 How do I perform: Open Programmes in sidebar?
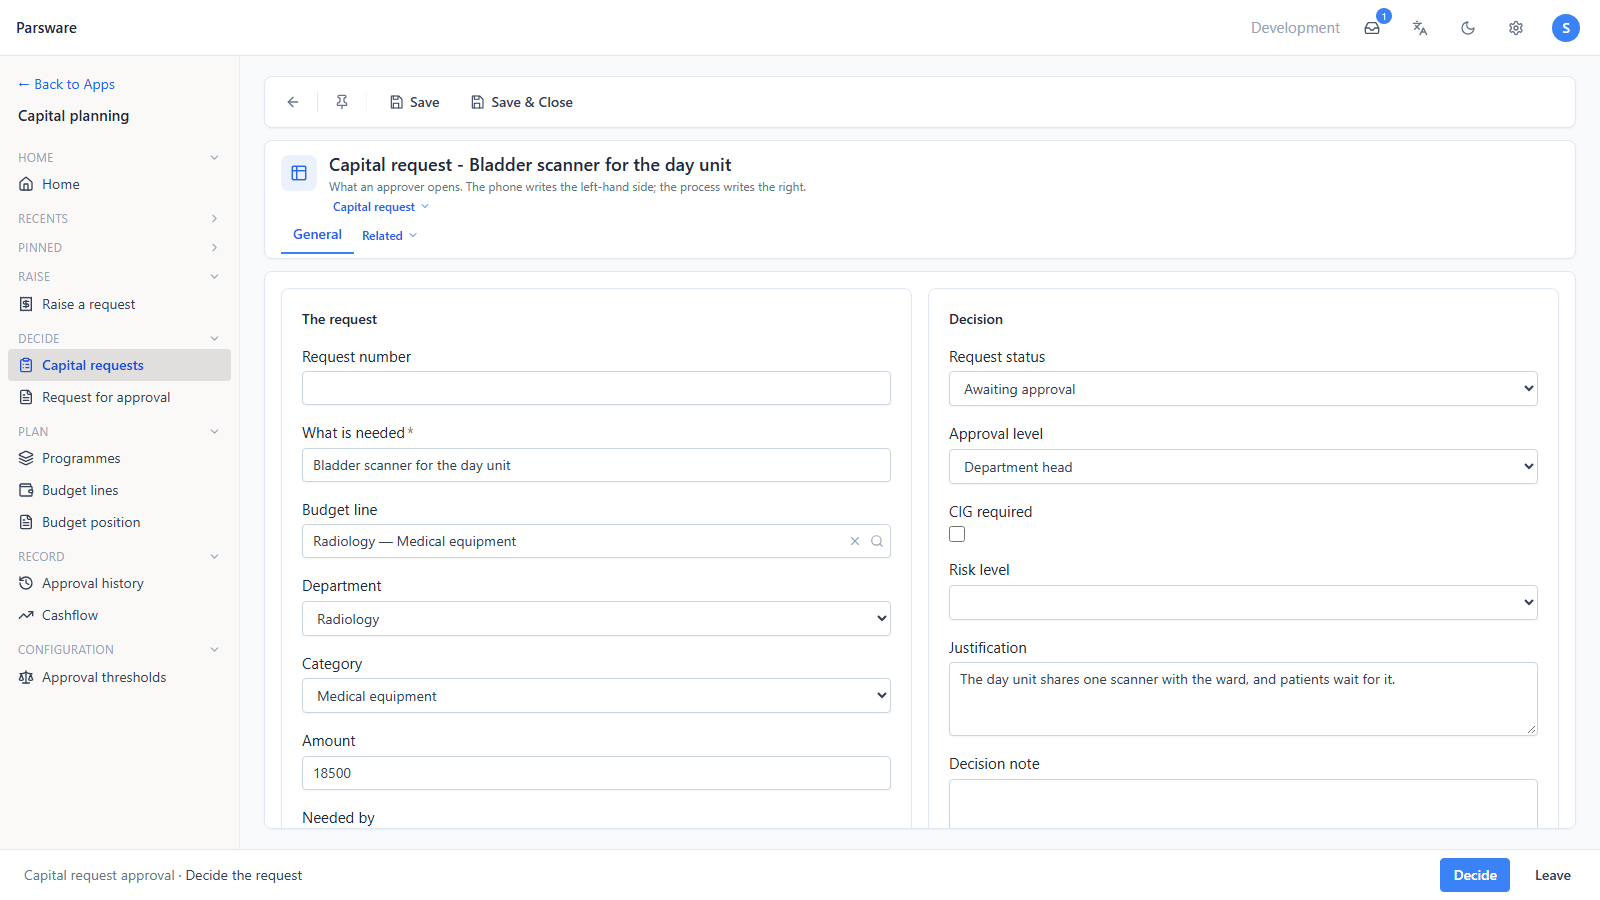pyautogui.click(x=119, y=458)
